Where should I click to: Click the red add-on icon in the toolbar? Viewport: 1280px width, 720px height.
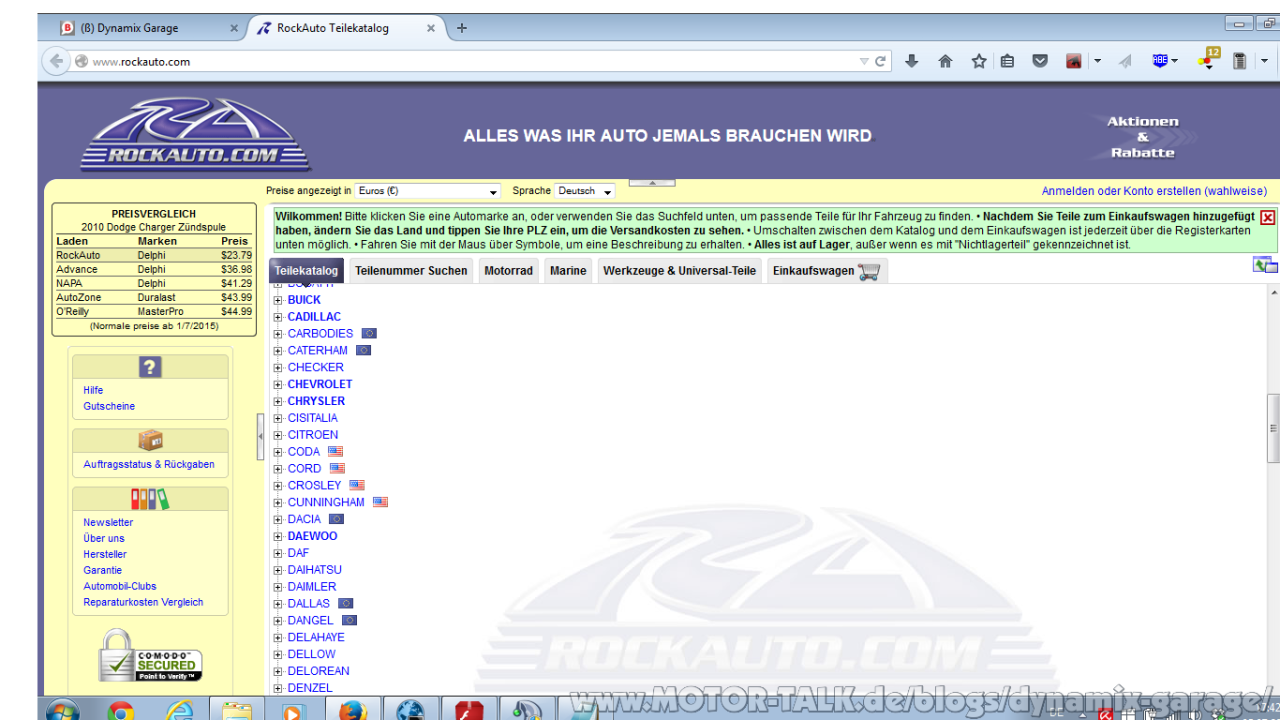[1074, 61]
